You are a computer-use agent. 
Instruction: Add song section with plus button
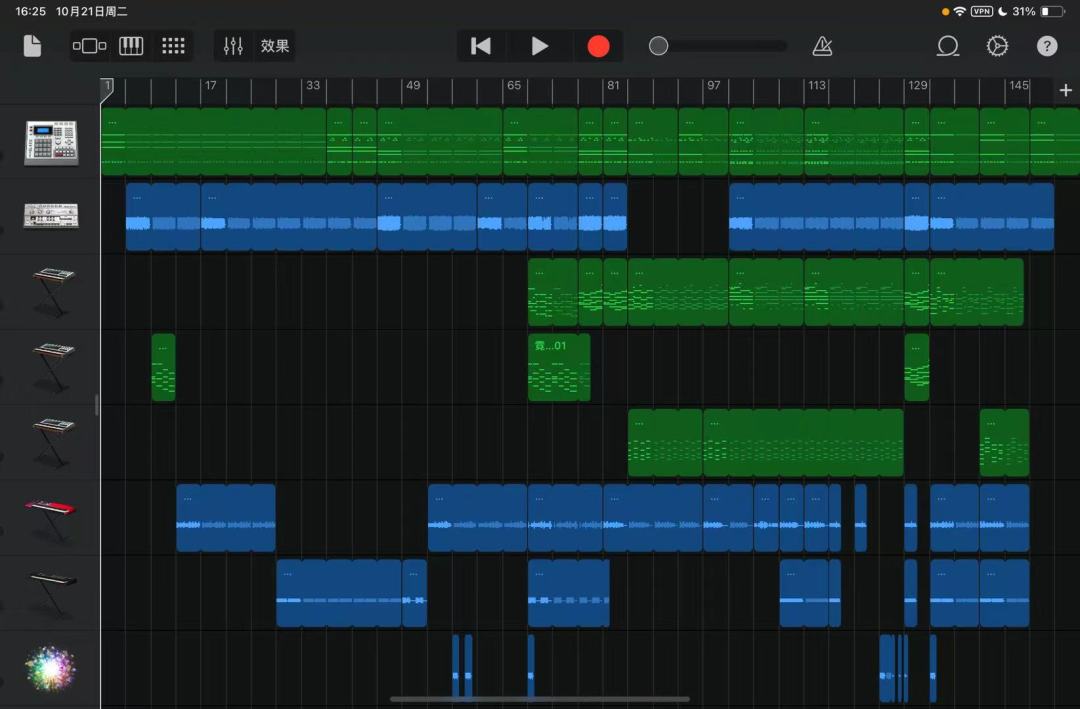(1065, 90)
